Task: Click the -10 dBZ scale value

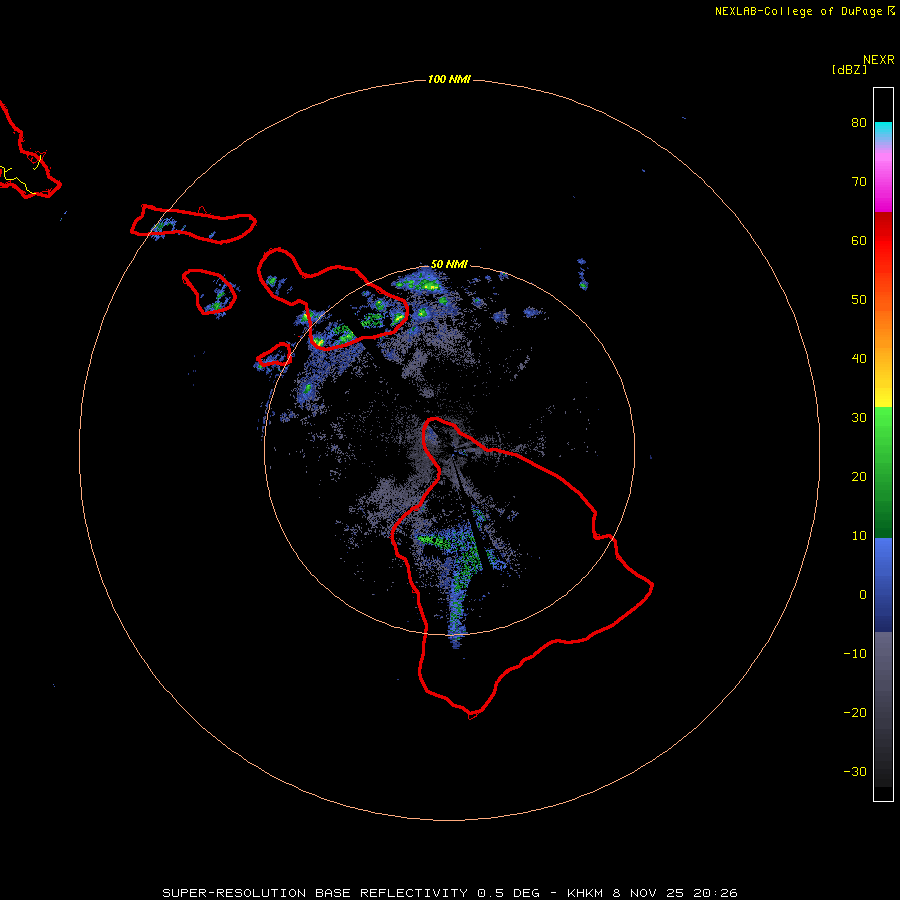Action: coord(855,654)
